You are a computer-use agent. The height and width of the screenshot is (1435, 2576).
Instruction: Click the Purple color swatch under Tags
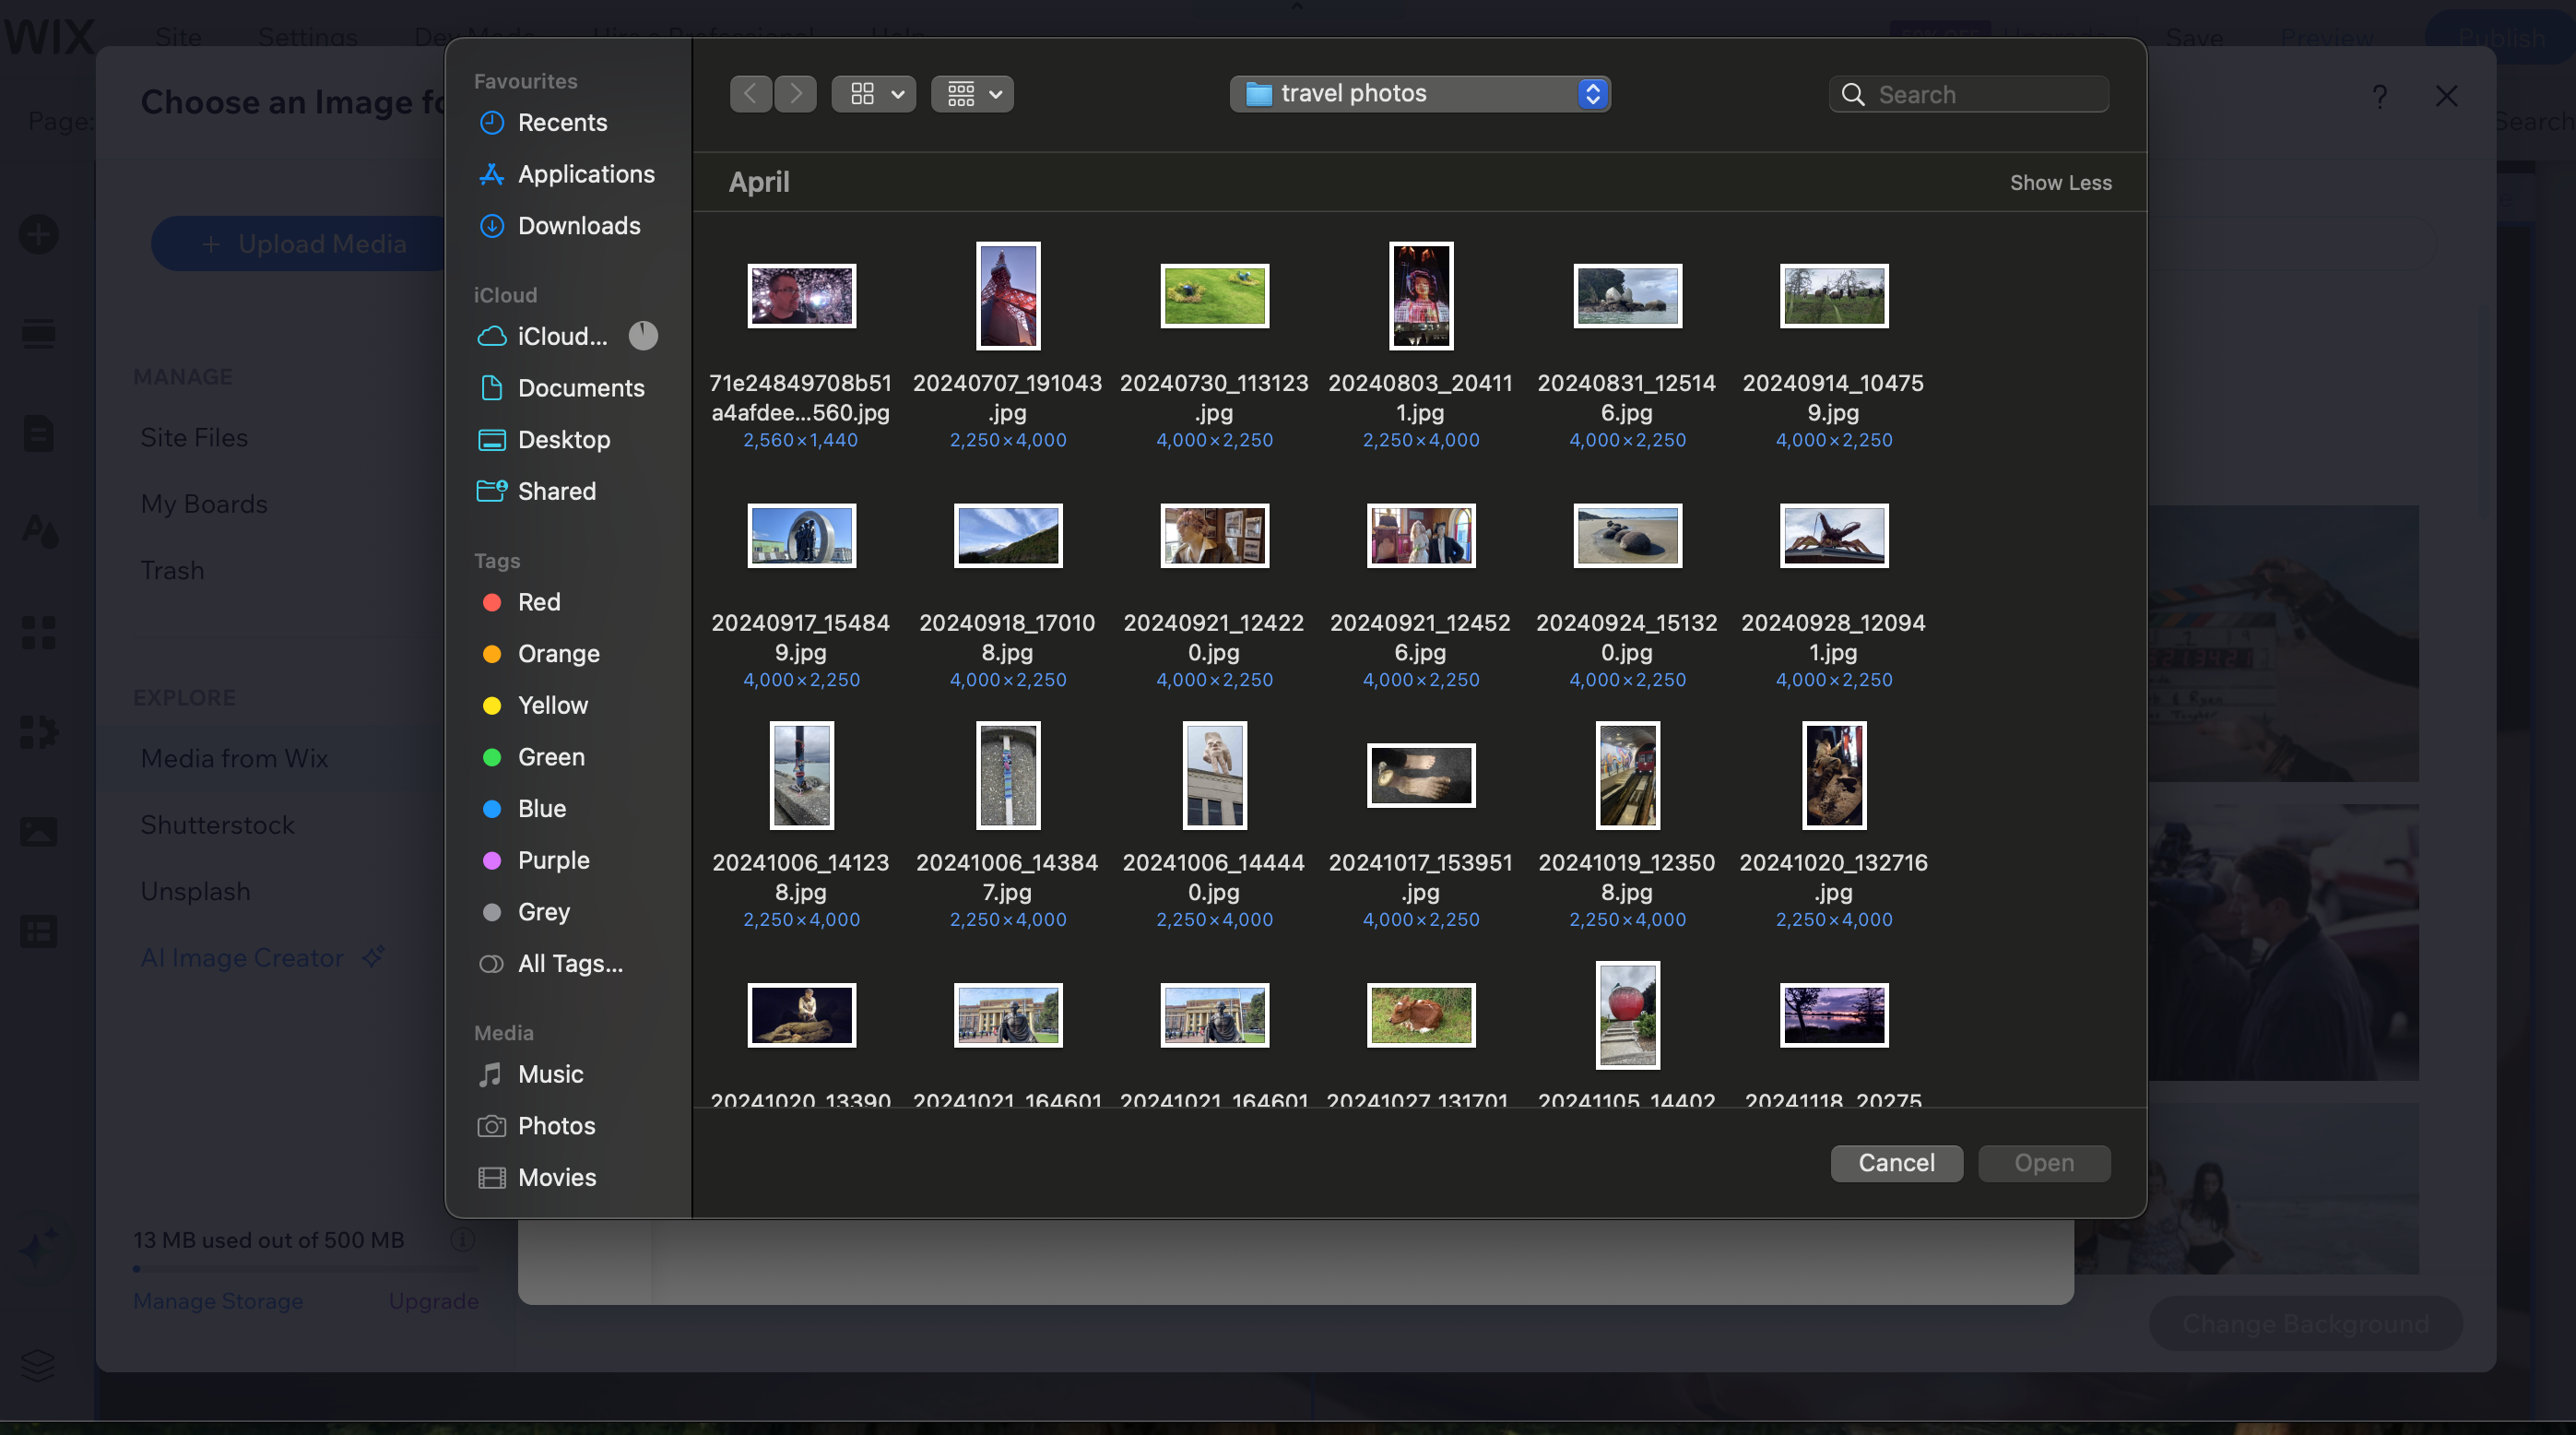(492, 860)
